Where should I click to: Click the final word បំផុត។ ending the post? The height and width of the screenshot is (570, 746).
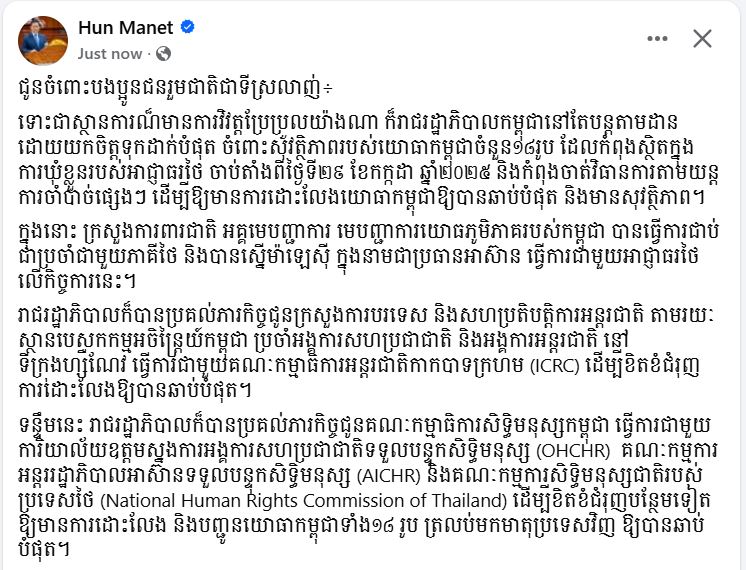point(44,550)
